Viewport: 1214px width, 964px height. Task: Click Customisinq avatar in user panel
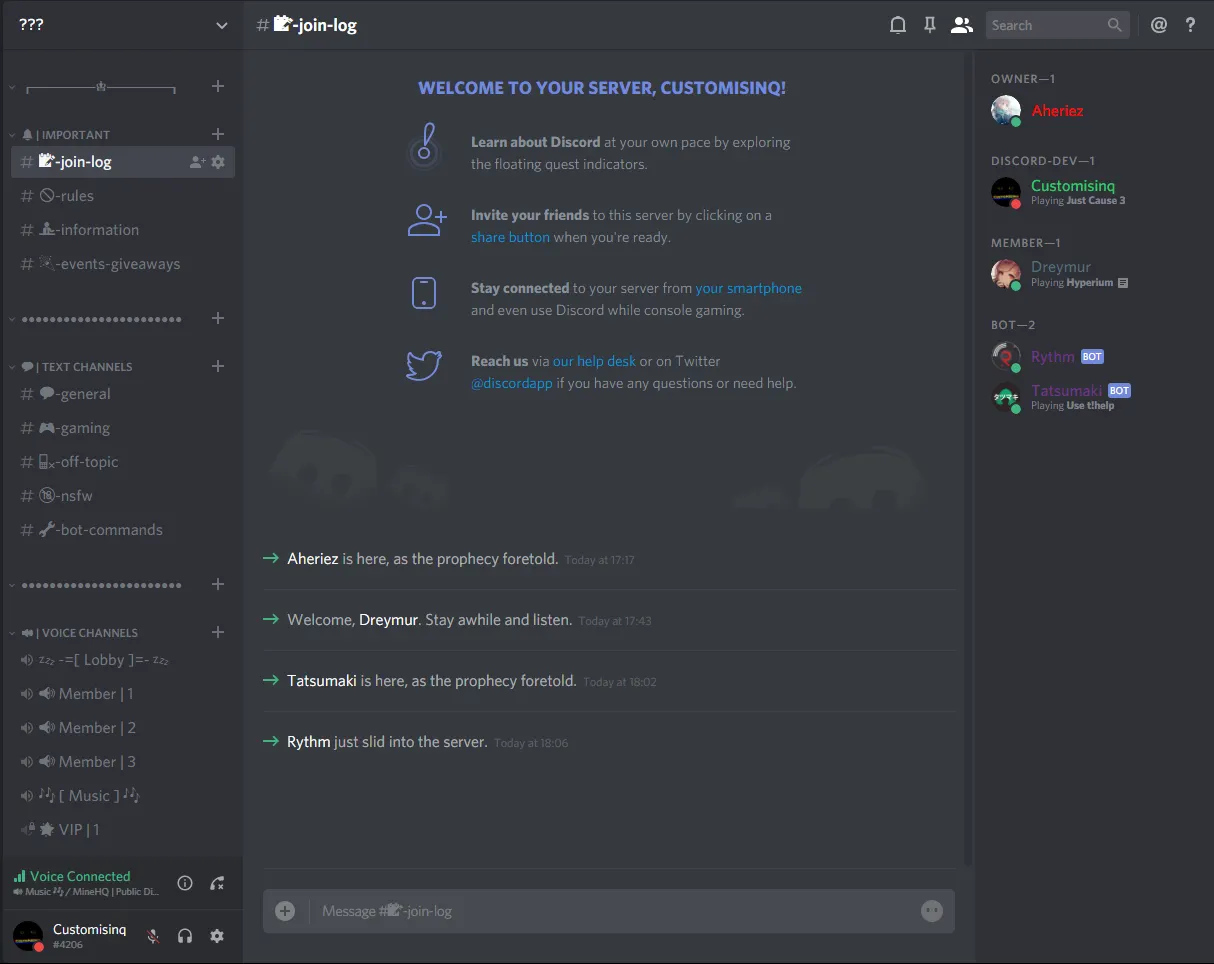[28, 936]
